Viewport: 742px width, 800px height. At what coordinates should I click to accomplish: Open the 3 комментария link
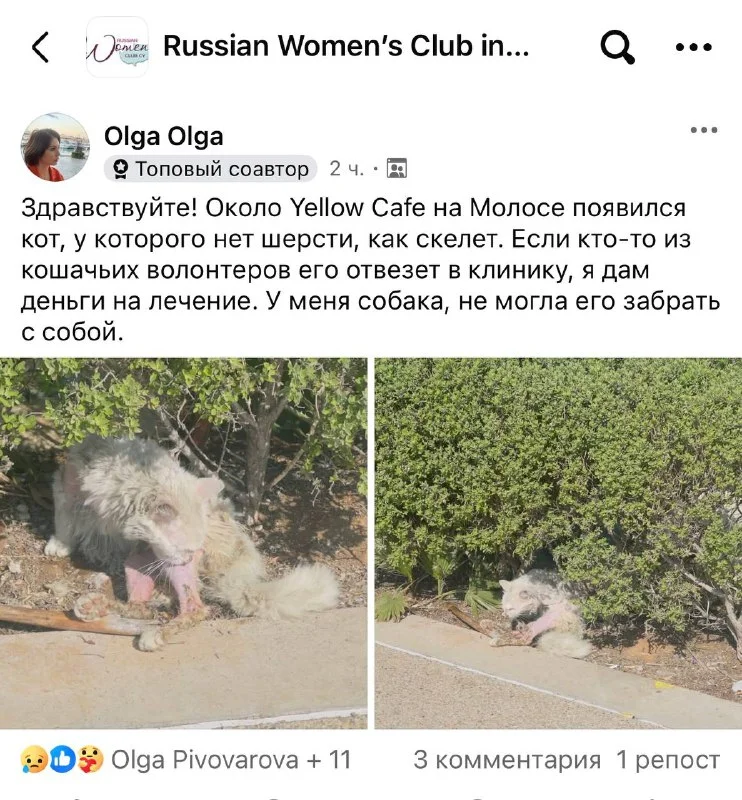click(x=507, y=760)
